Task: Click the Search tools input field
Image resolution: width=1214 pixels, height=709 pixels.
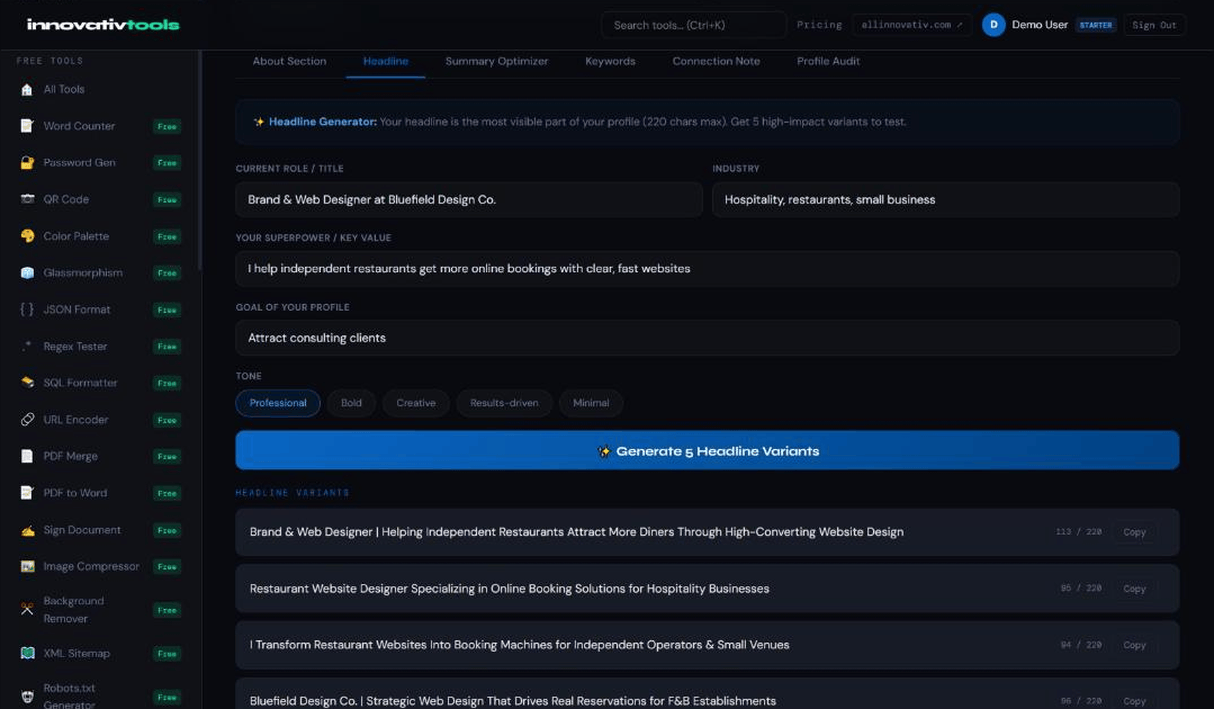Action: coord(693,25)
